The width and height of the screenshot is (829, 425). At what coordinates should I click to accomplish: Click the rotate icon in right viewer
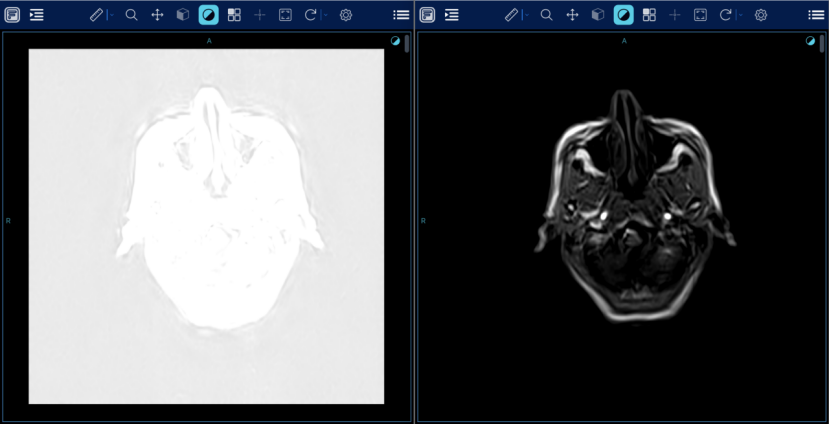pos(725,15)
